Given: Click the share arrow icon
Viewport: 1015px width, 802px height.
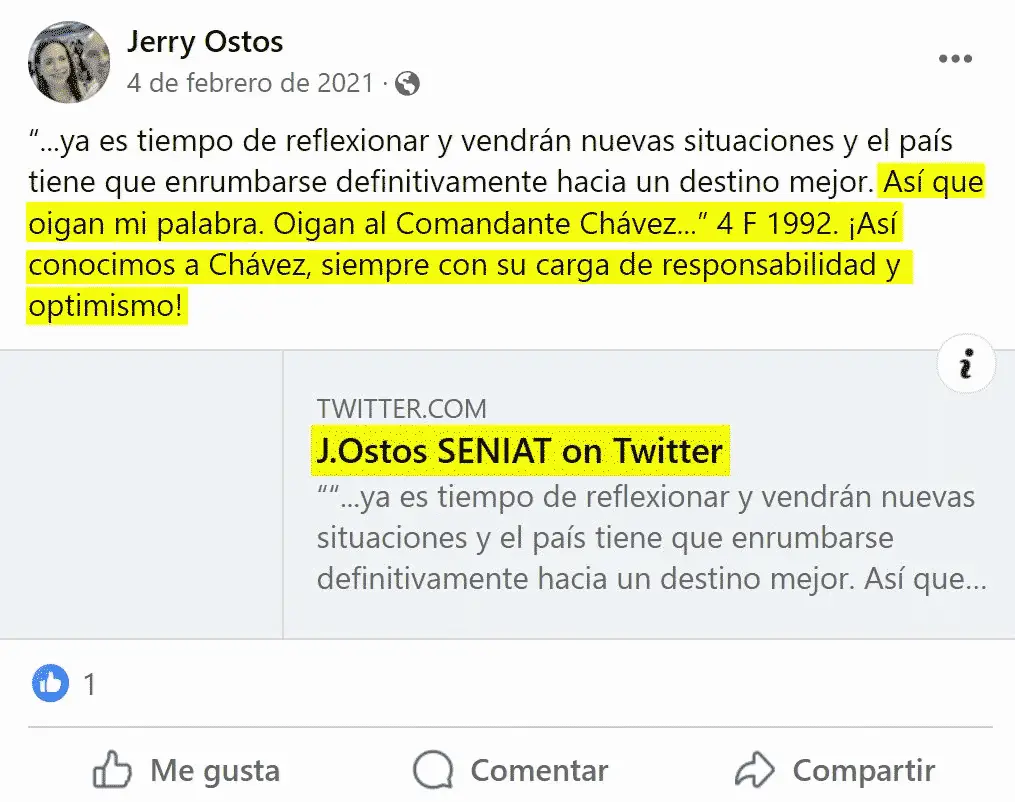Looking at the screenshot, I should [x=755, y=770].
